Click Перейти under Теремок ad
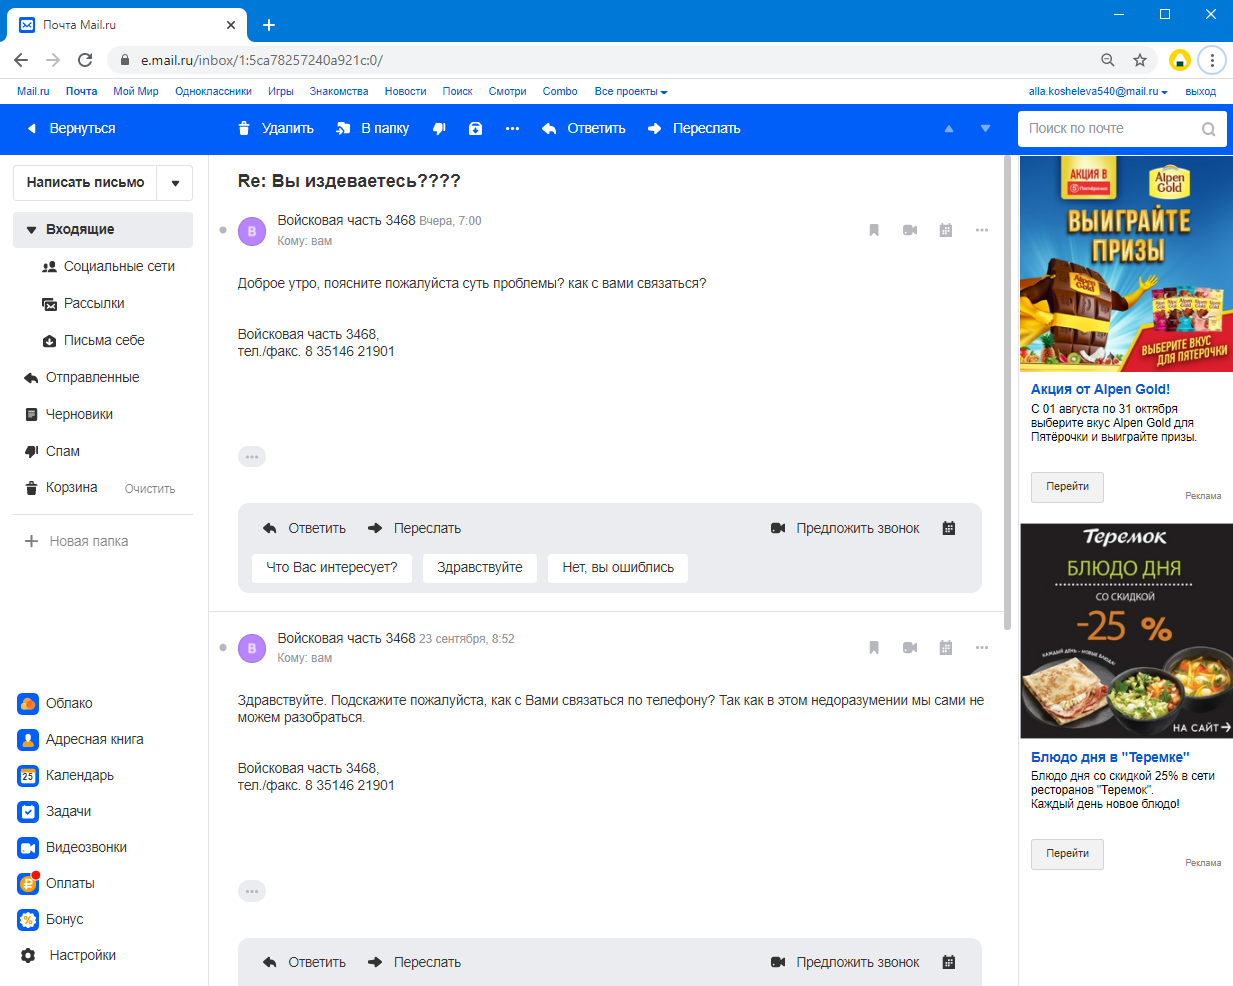 (x=1067, y=854)
